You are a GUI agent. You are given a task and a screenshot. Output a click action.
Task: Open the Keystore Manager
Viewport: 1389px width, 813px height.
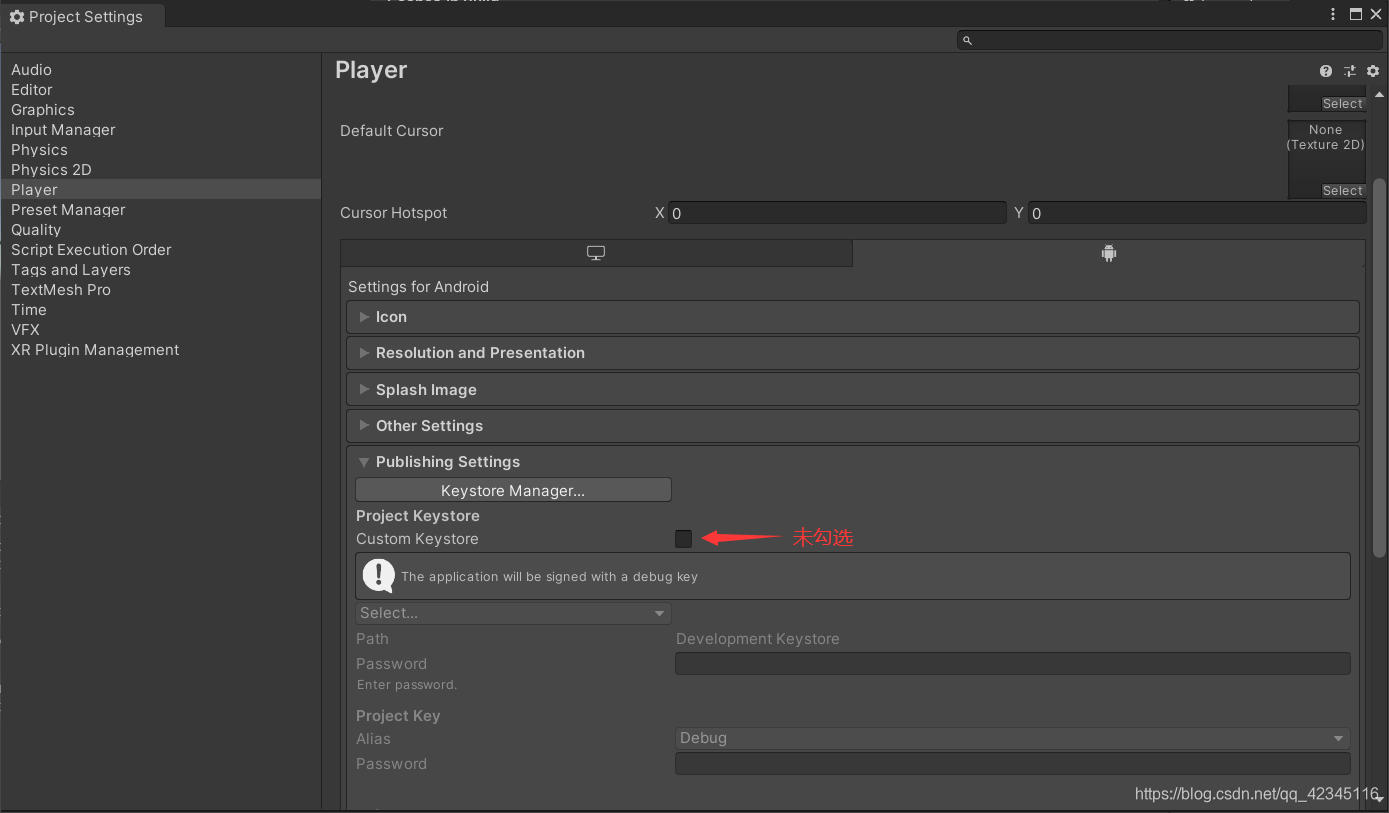tap(512, 489)
